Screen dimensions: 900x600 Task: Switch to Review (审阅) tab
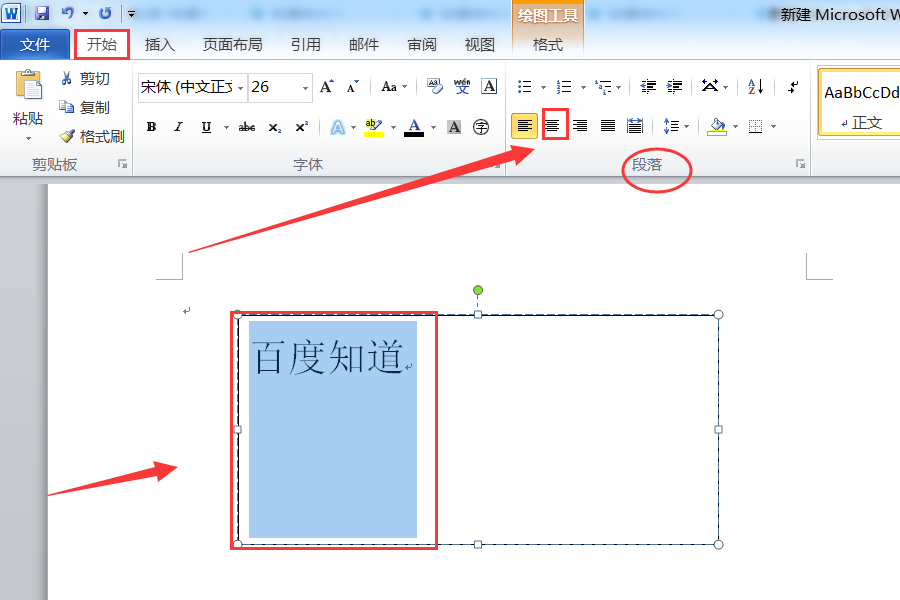(x=422, y=44)
